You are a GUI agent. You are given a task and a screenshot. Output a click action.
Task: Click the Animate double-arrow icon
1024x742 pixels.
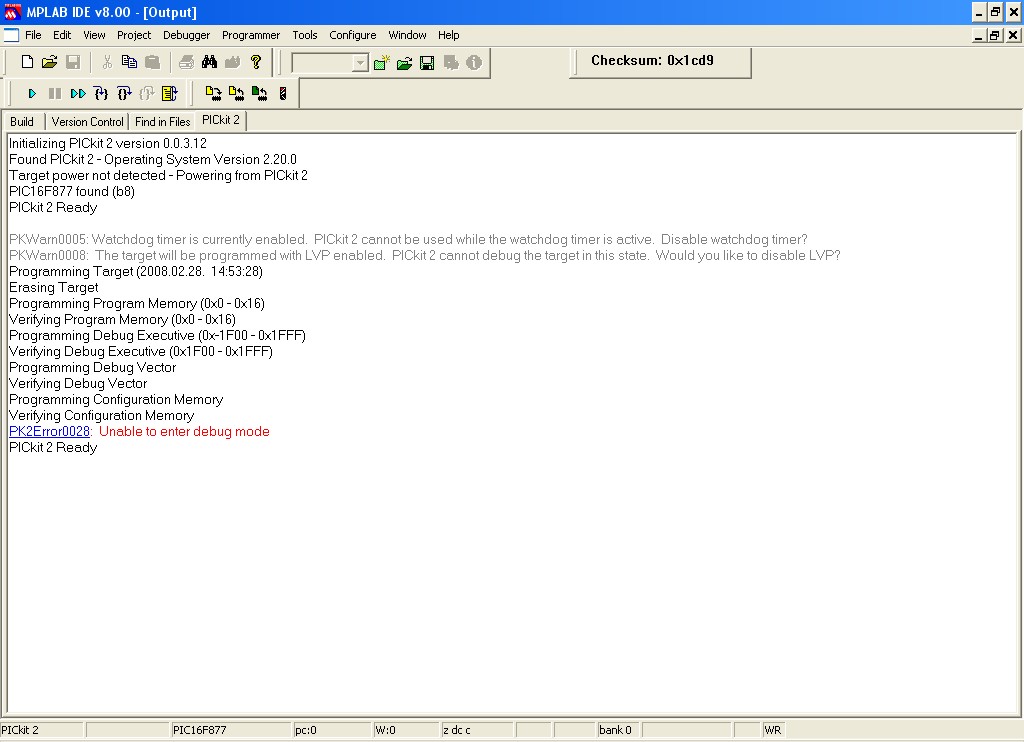click(78, 93)
